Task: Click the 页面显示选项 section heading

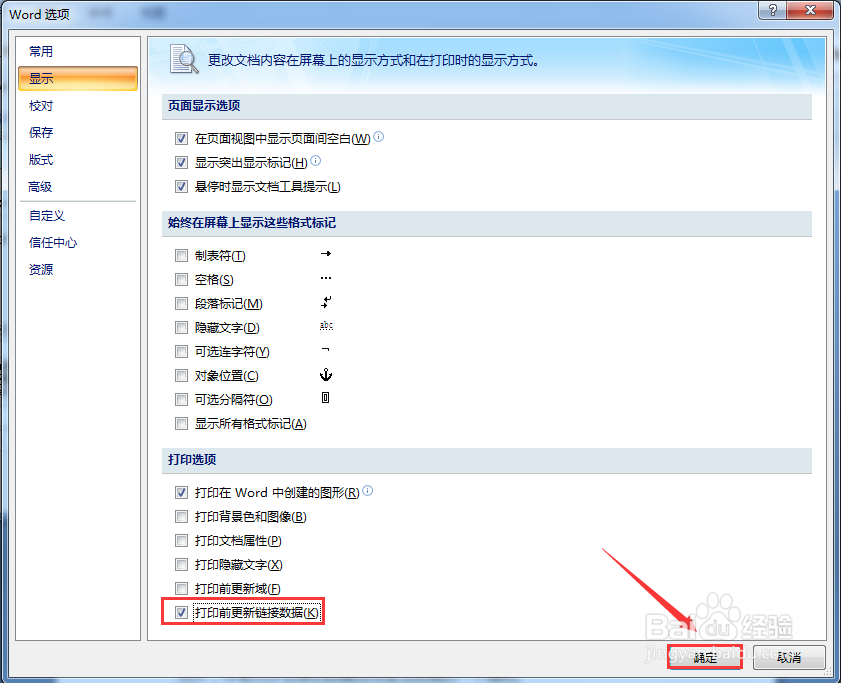Action: tap(204, 106)
